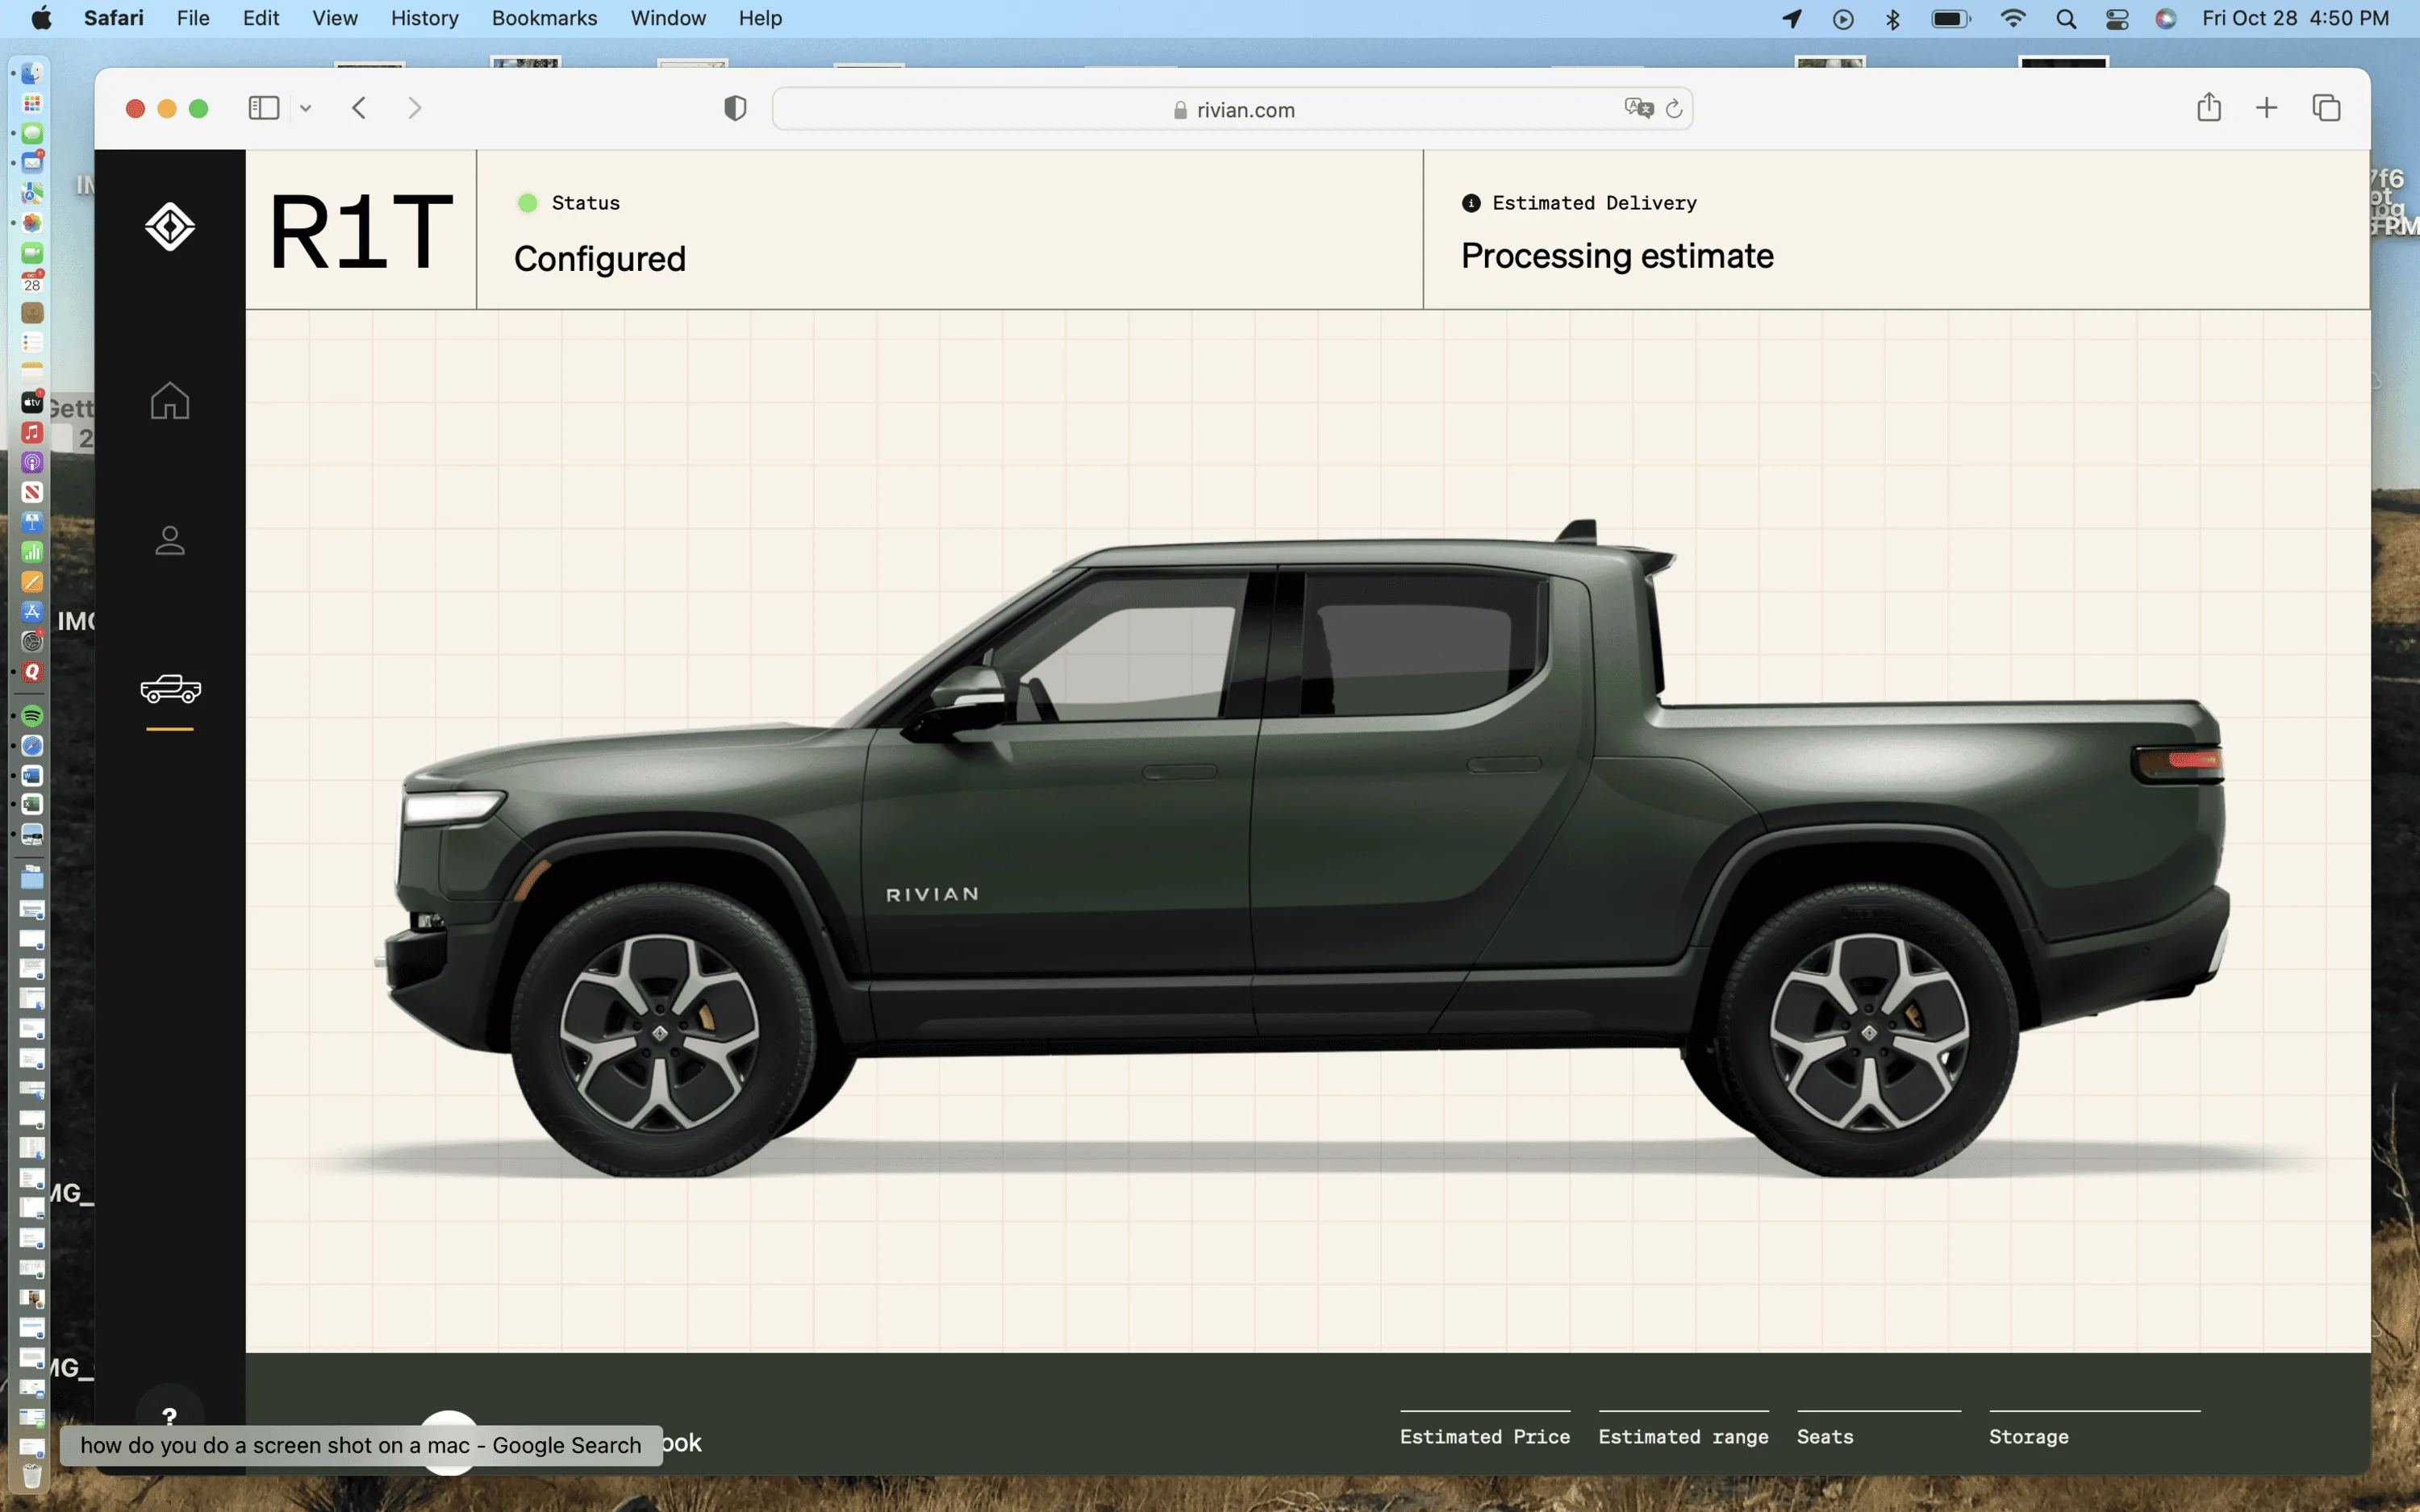Select the Estimated range label
The image size is (2420, 1512).
1683,1436
